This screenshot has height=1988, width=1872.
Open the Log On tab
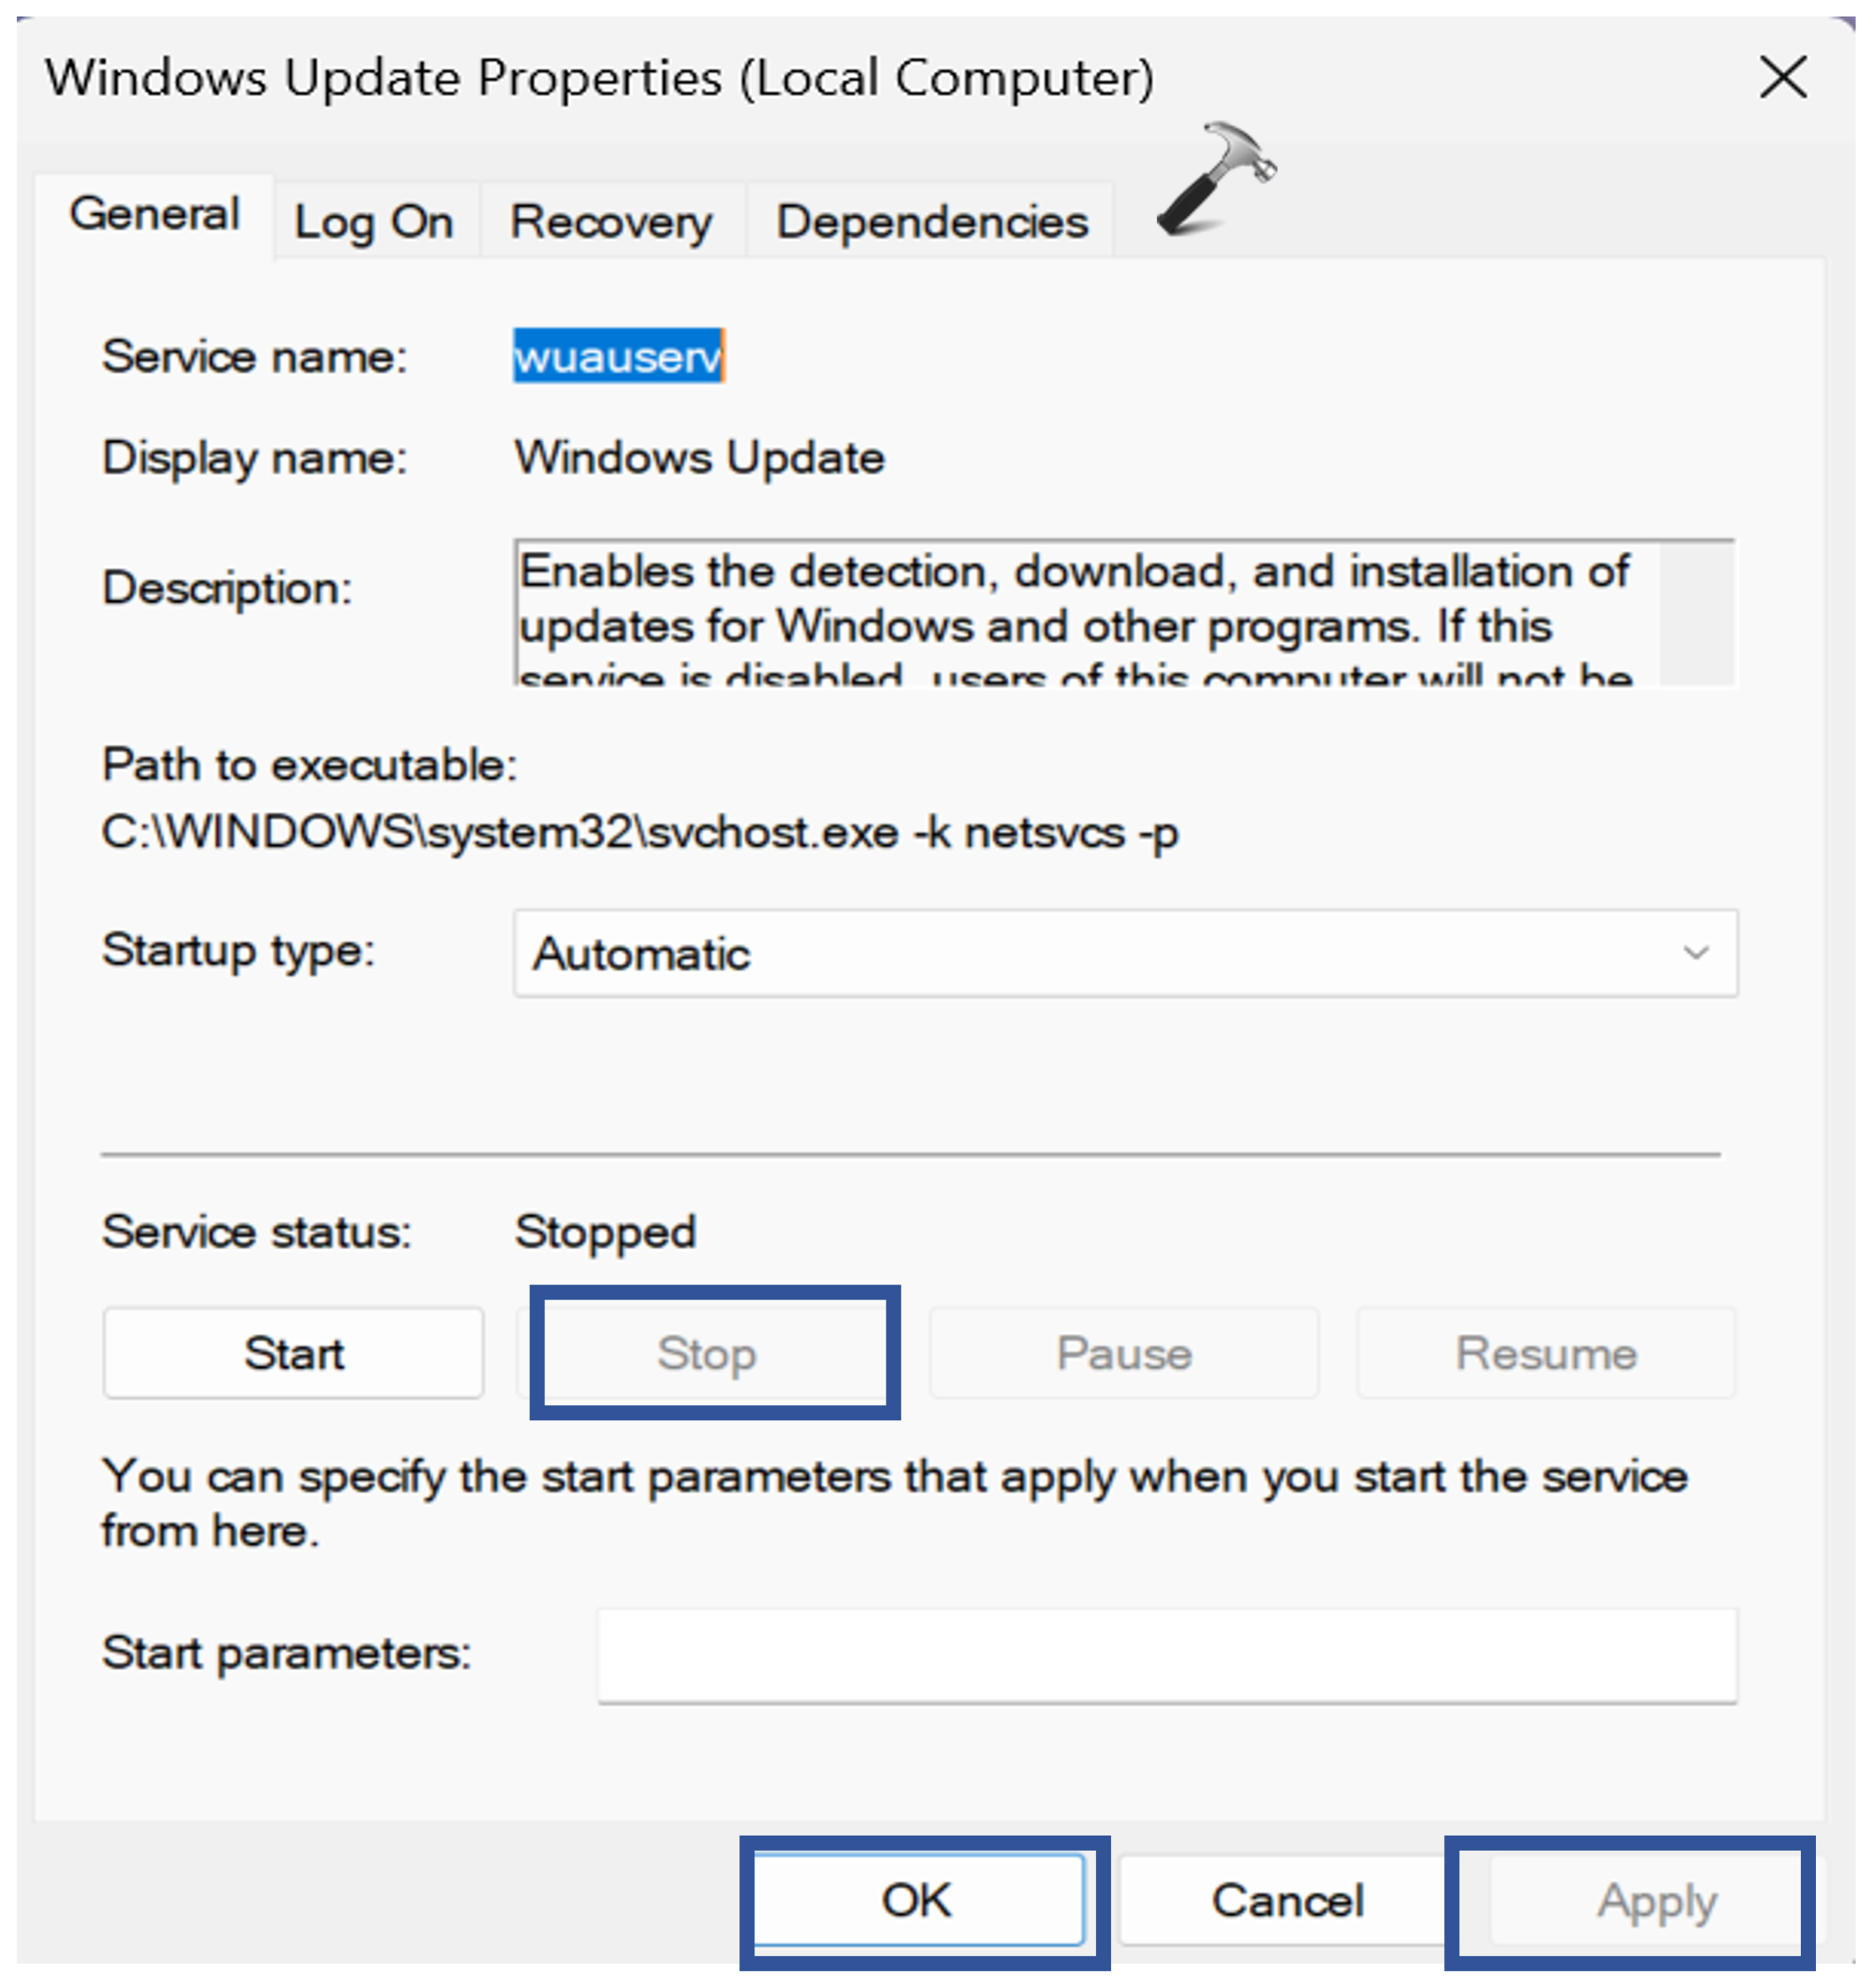point(374,222)
